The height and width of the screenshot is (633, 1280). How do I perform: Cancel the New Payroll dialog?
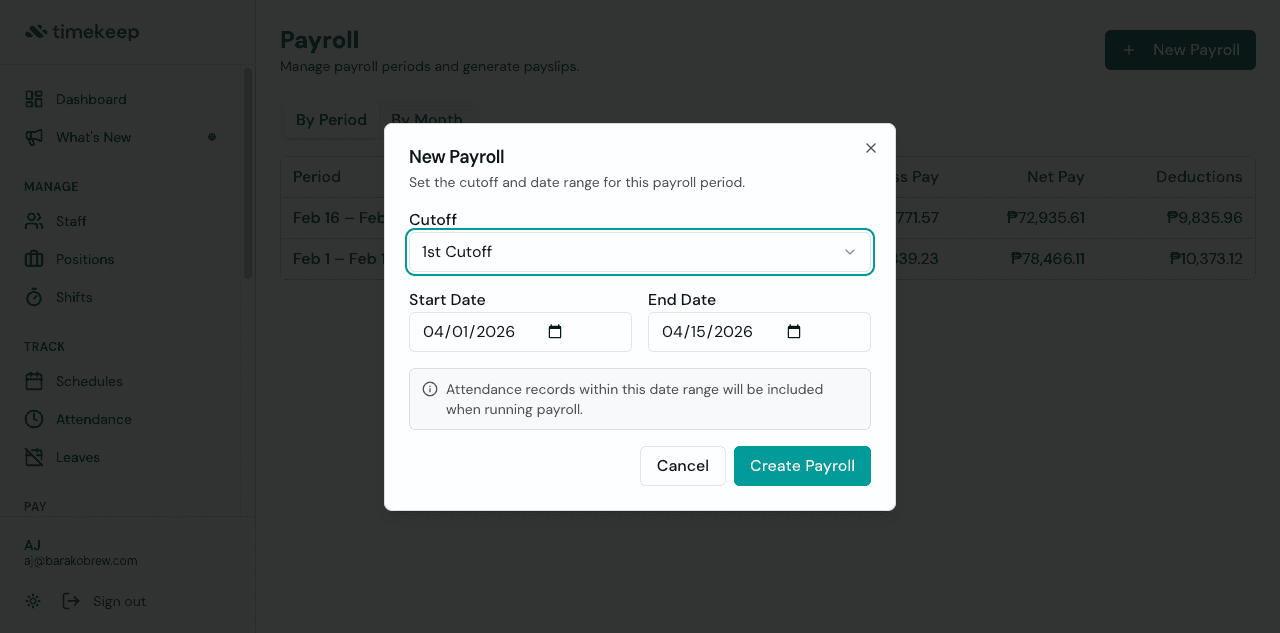click(682, 465)
